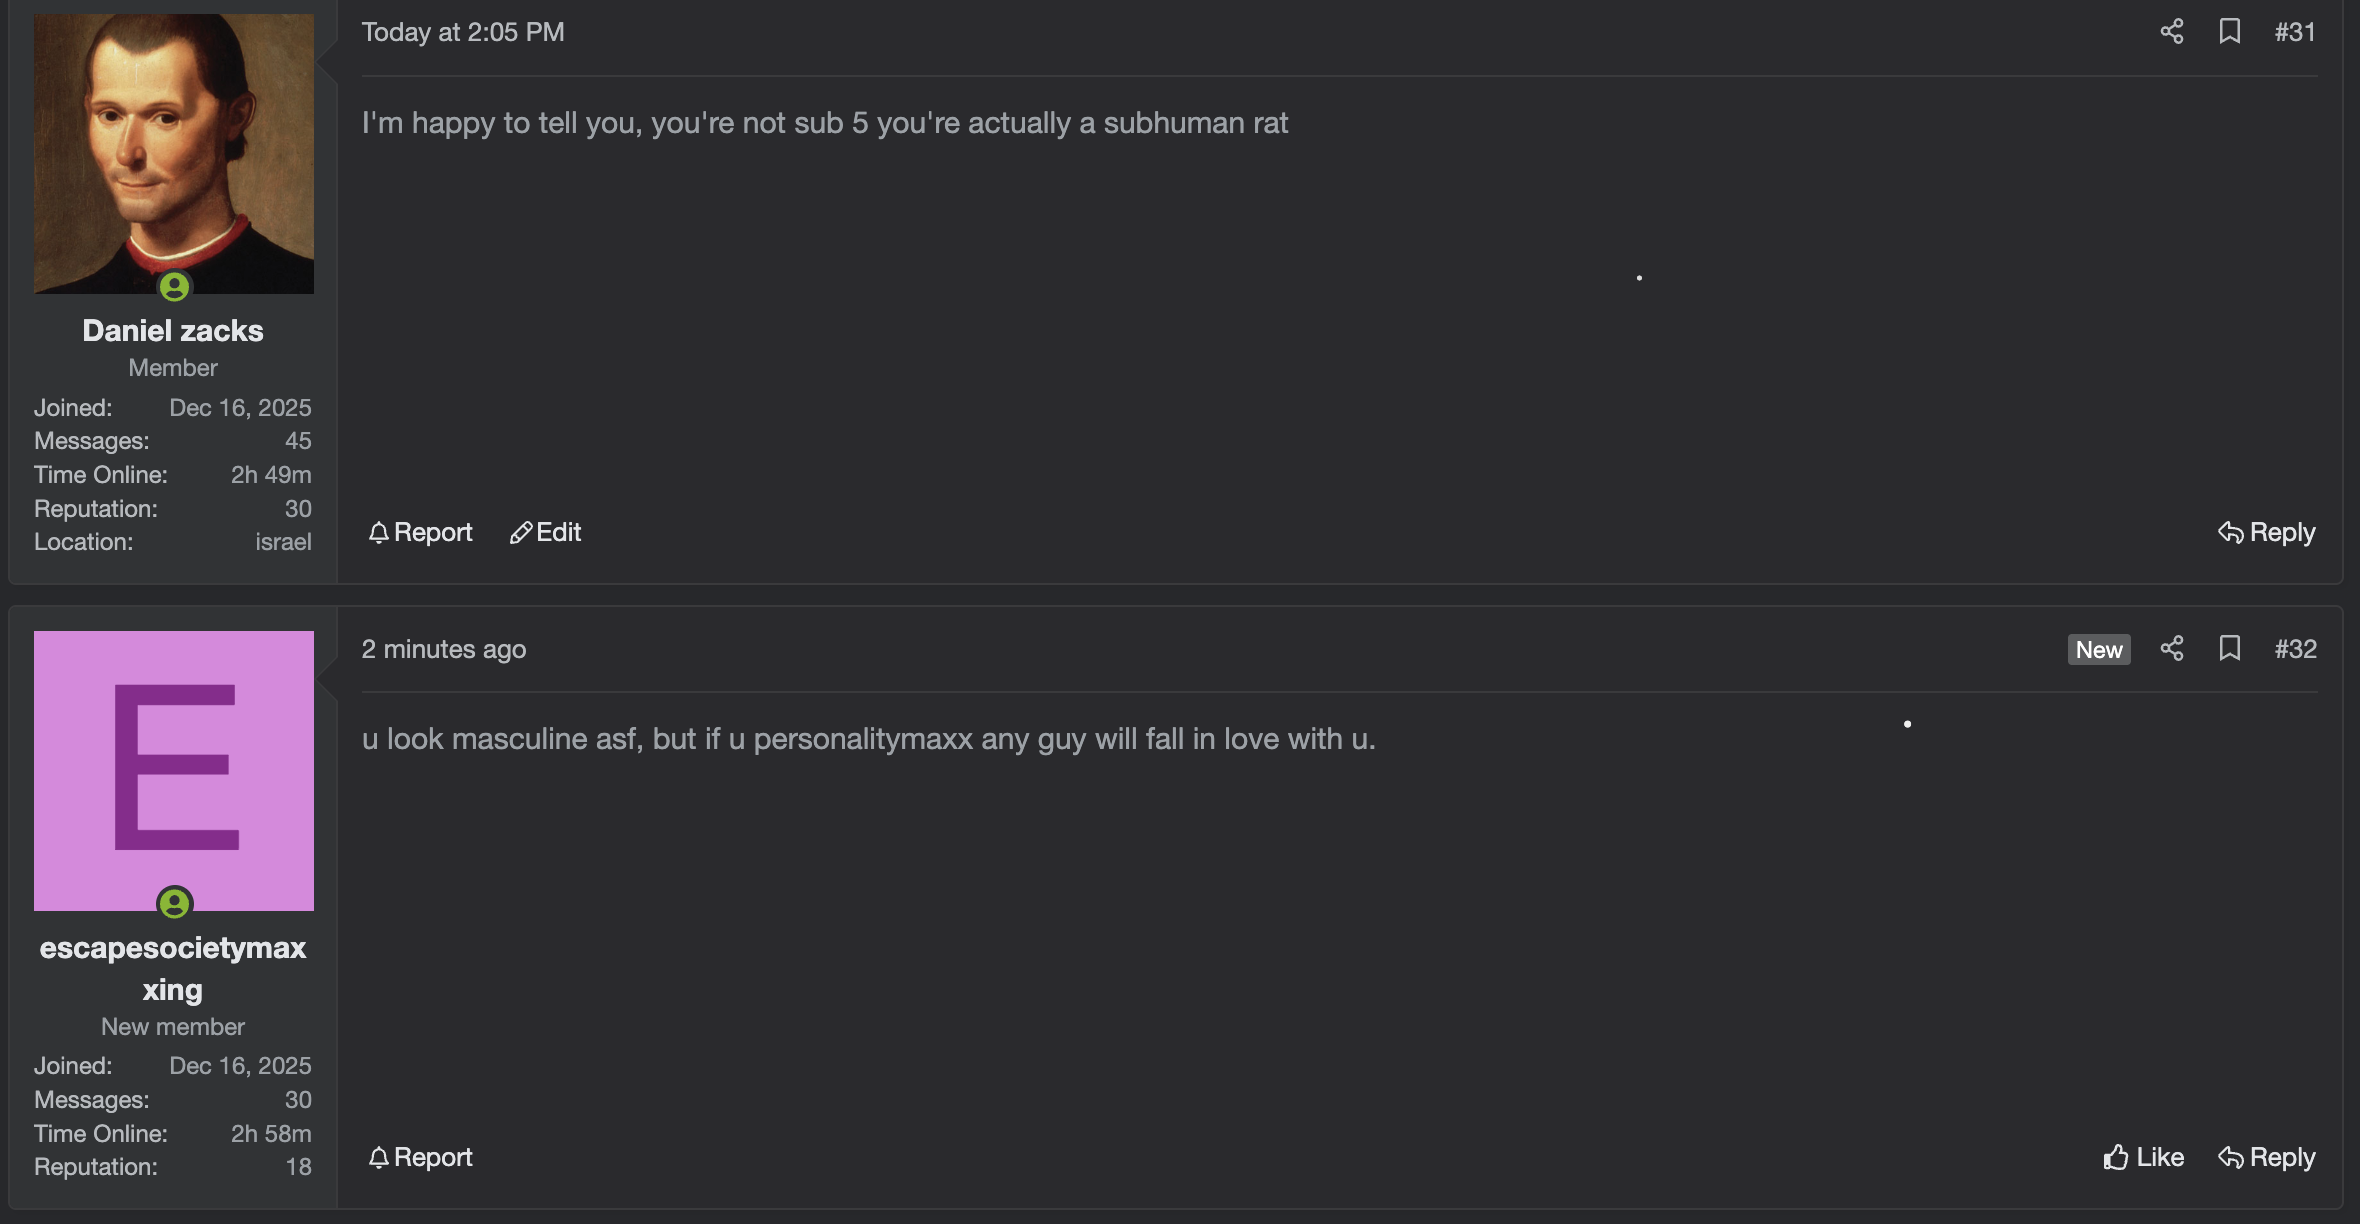Viewport: 2360px width, 1224px height.
Task: Open Daniel zacks profile via username
Action: 173,331
